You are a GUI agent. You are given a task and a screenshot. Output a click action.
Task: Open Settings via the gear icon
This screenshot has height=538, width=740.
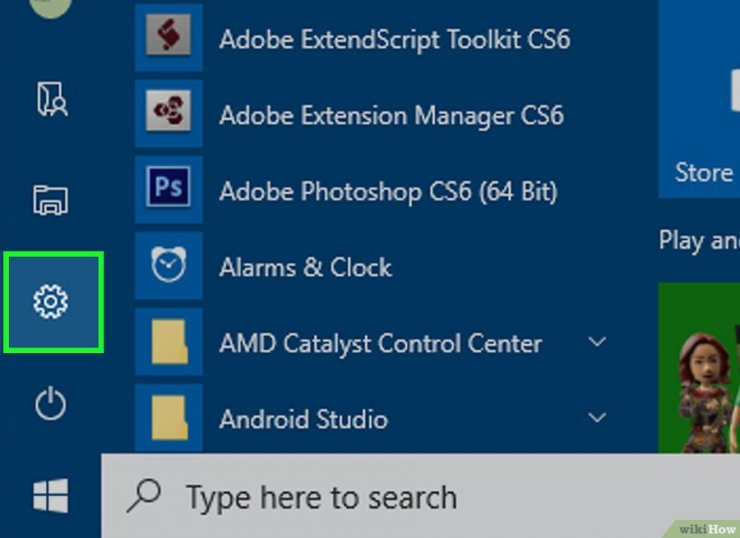pyautogui.click(x=50, y=301)
